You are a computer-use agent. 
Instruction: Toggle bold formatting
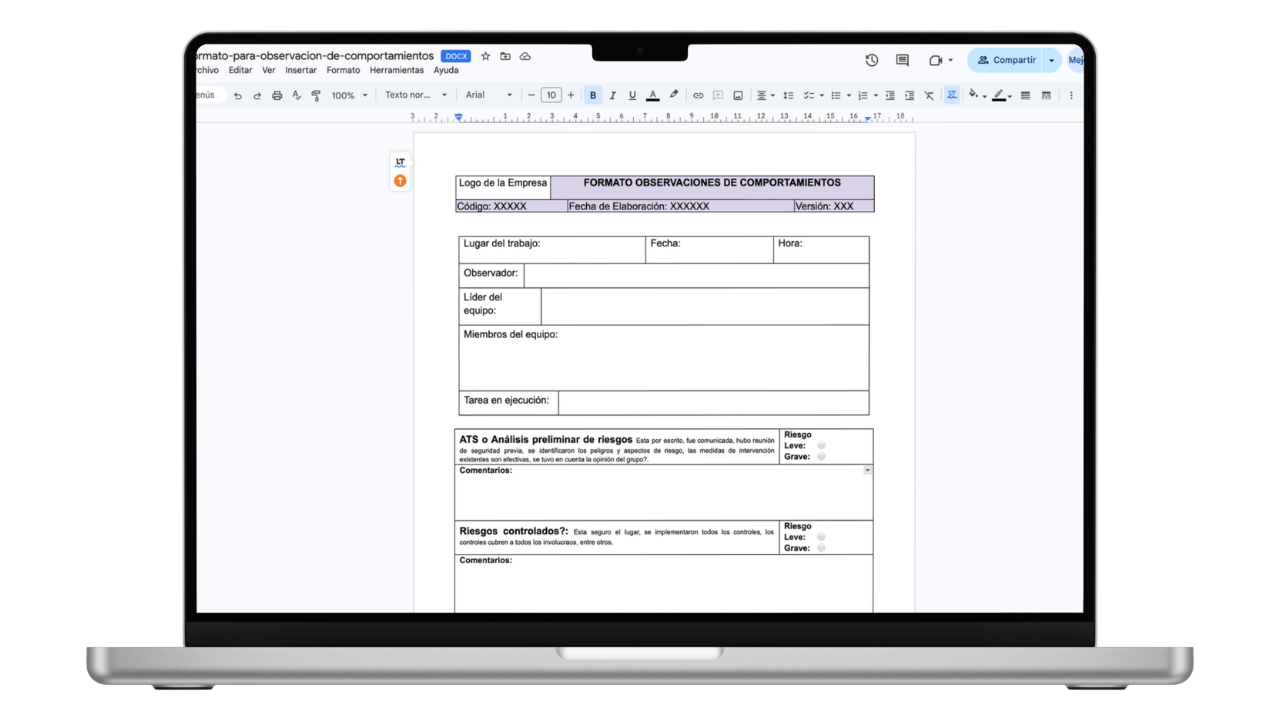pyautogui.click(x=592, y=95)
